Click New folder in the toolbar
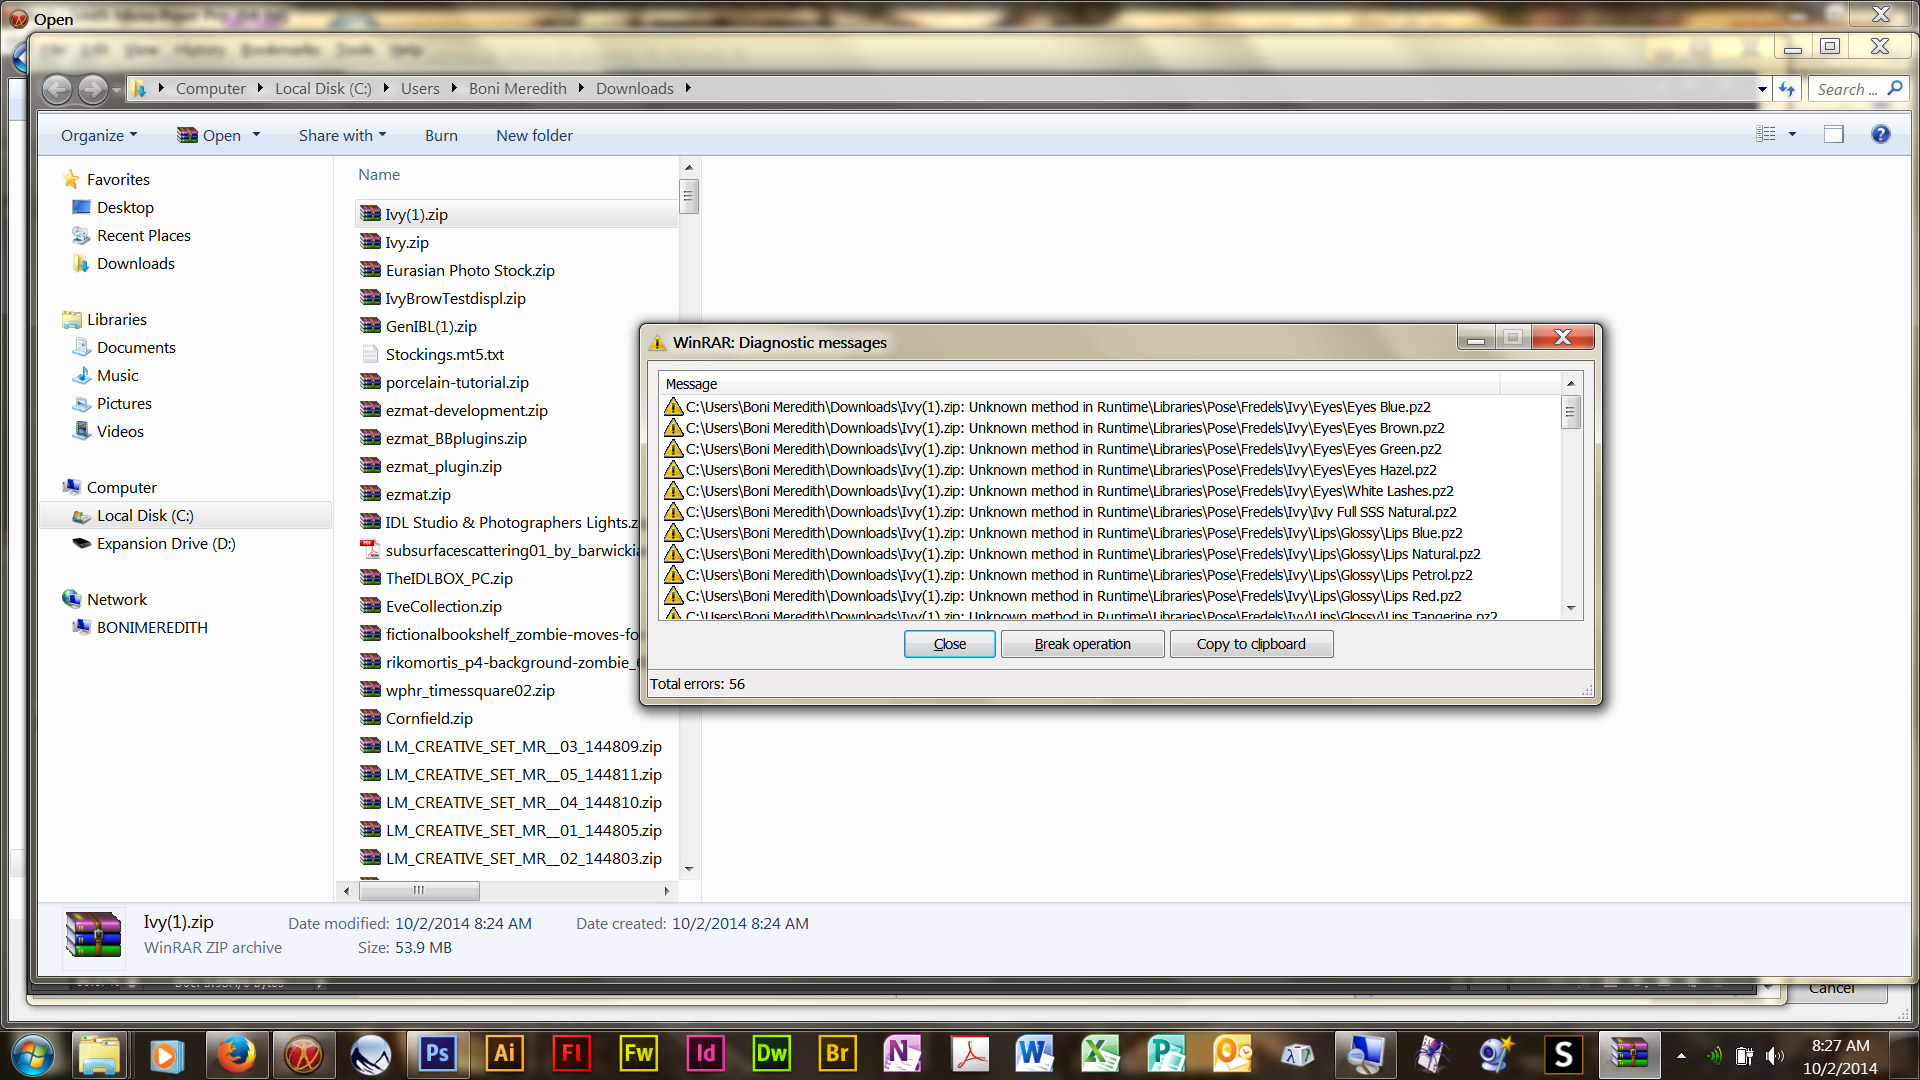Screen dimensions: 1920x1080 [534, 136]
